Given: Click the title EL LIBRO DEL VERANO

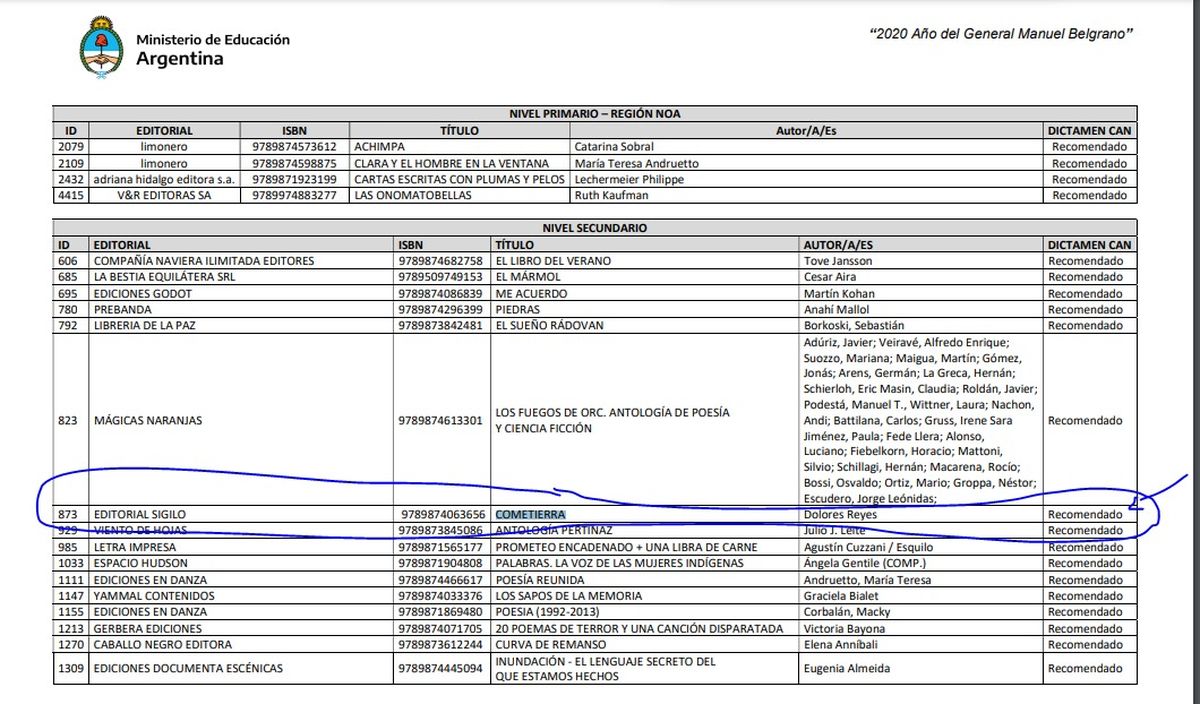Looking at the screenshot, I should pyautogui.click(x=553, y=261).
